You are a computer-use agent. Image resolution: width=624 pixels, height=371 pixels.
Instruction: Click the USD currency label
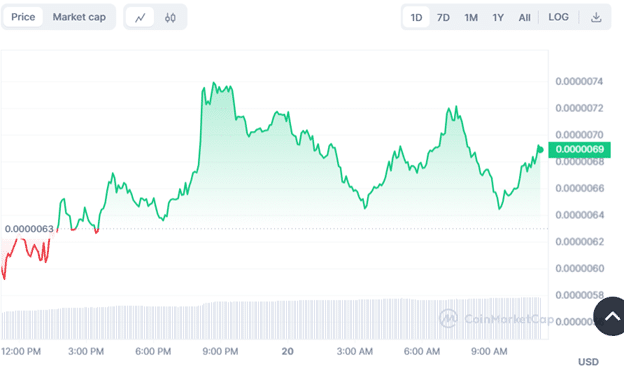click(588, 362)
